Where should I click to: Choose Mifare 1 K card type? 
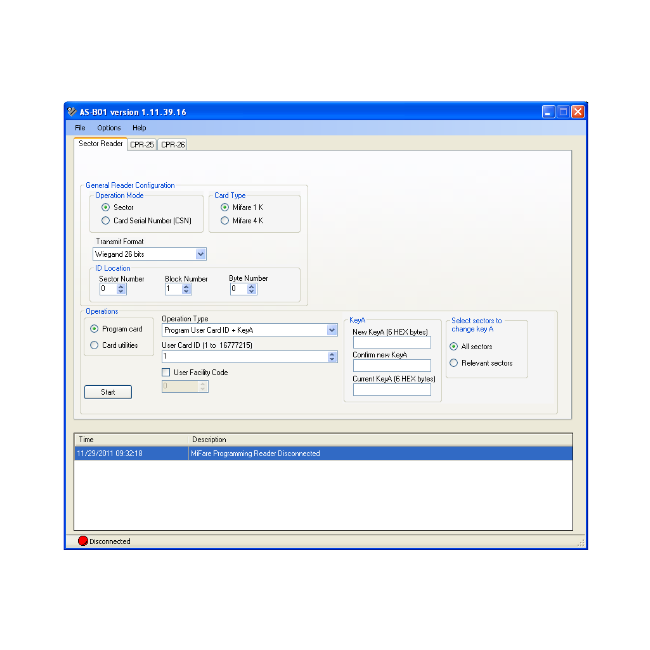coord(225,207)
